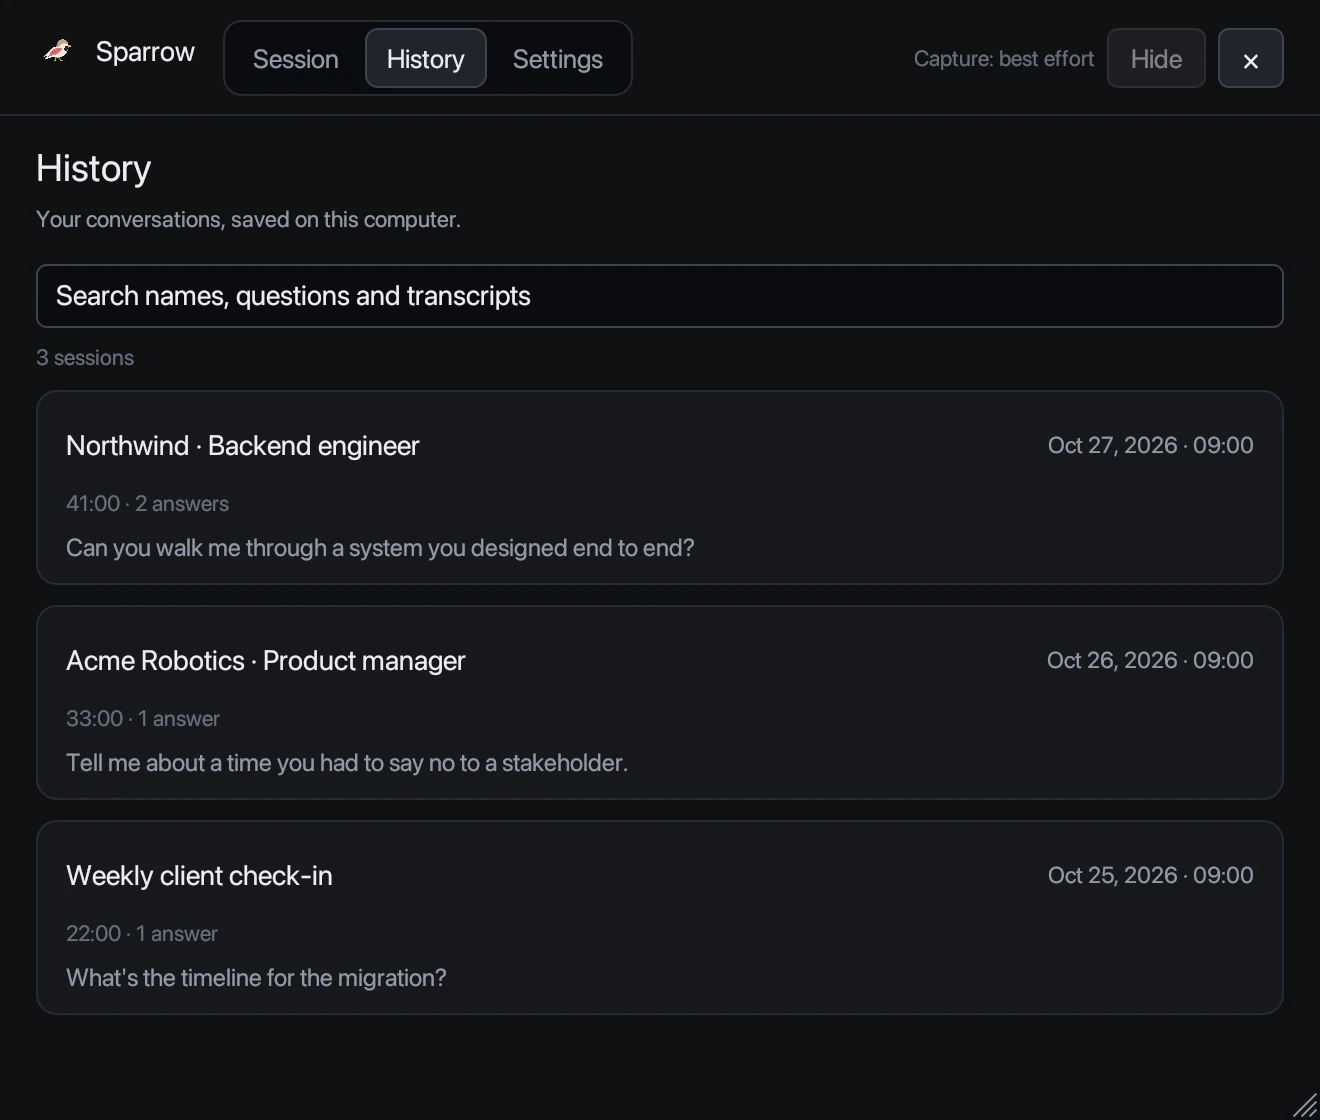Click the Oct 27, 2026 · 09:00 timestamp
The height and width of the screenshot is (1120, 1320).
coord(1150,445)
